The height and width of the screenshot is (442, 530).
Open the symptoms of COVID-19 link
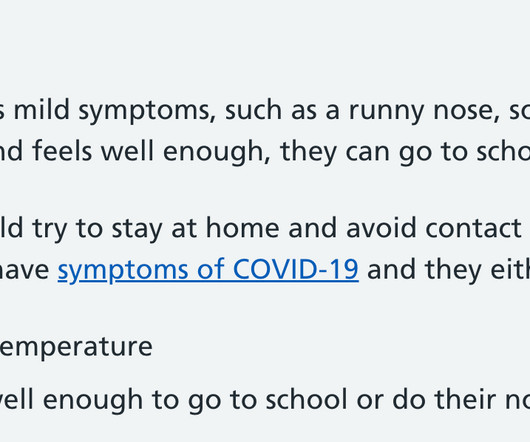[x=208, y=270]
